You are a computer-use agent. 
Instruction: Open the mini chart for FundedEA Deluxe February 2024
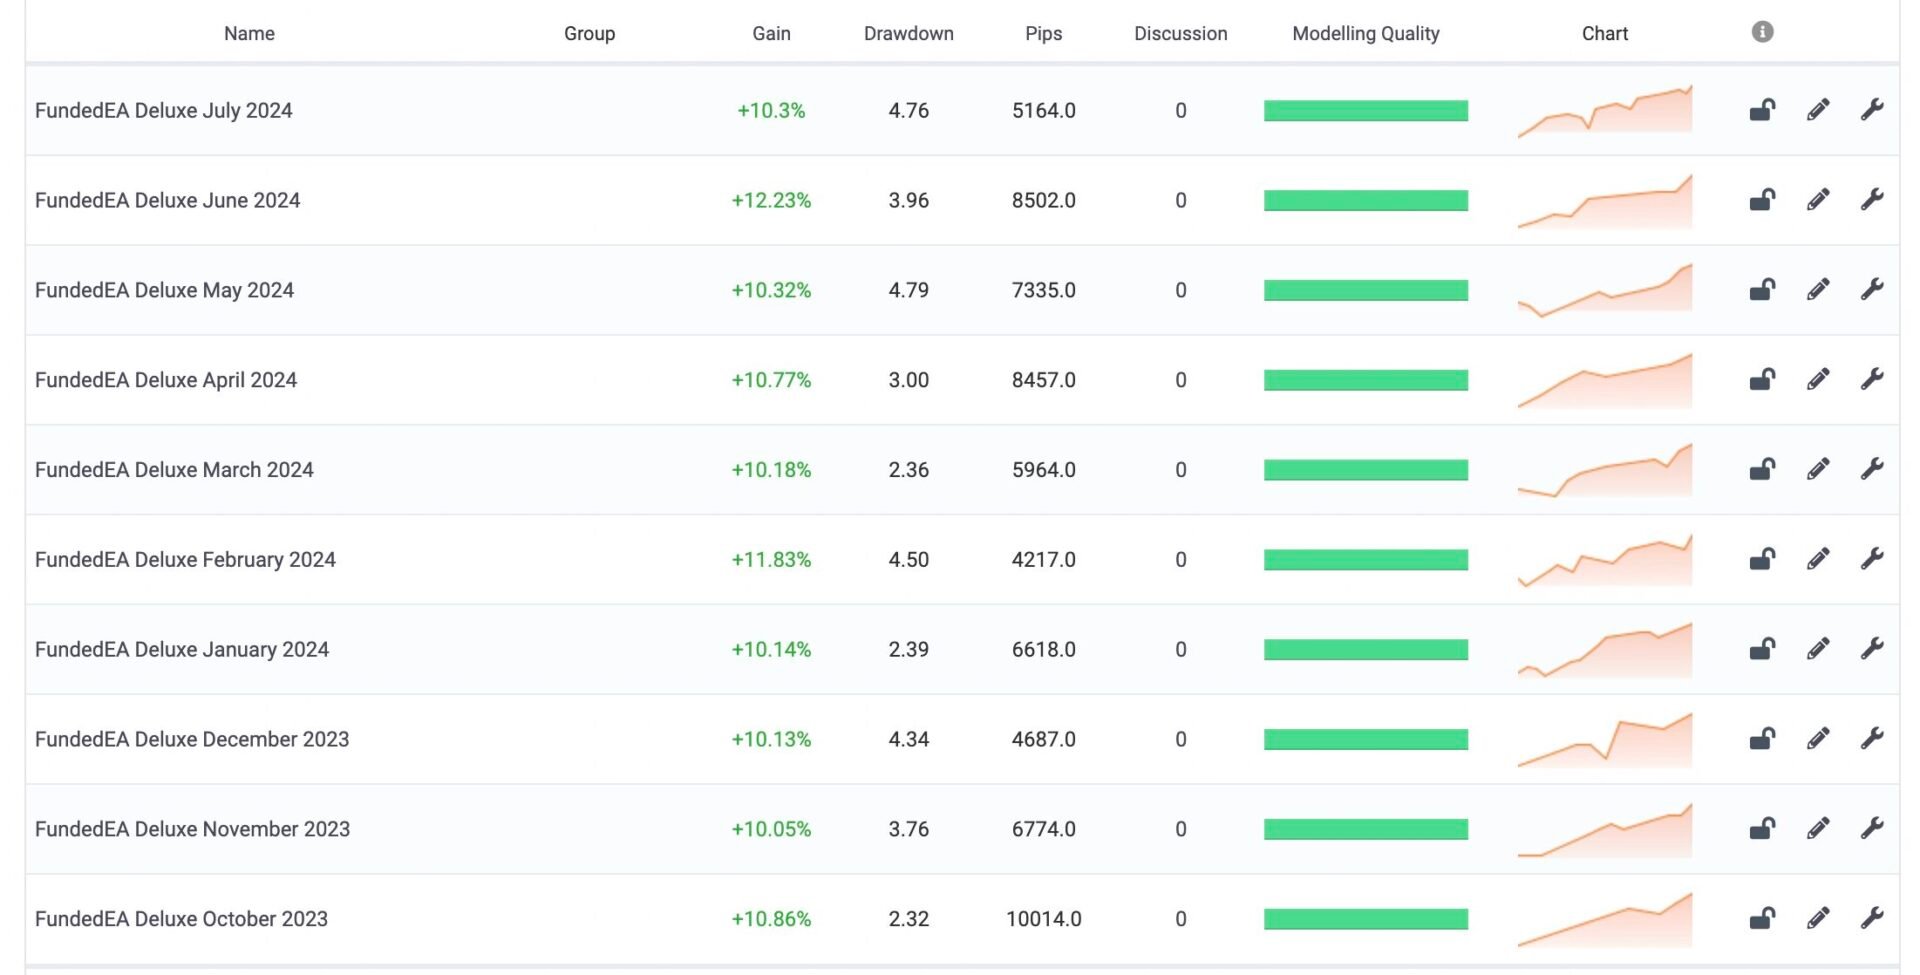[1604, 559]
